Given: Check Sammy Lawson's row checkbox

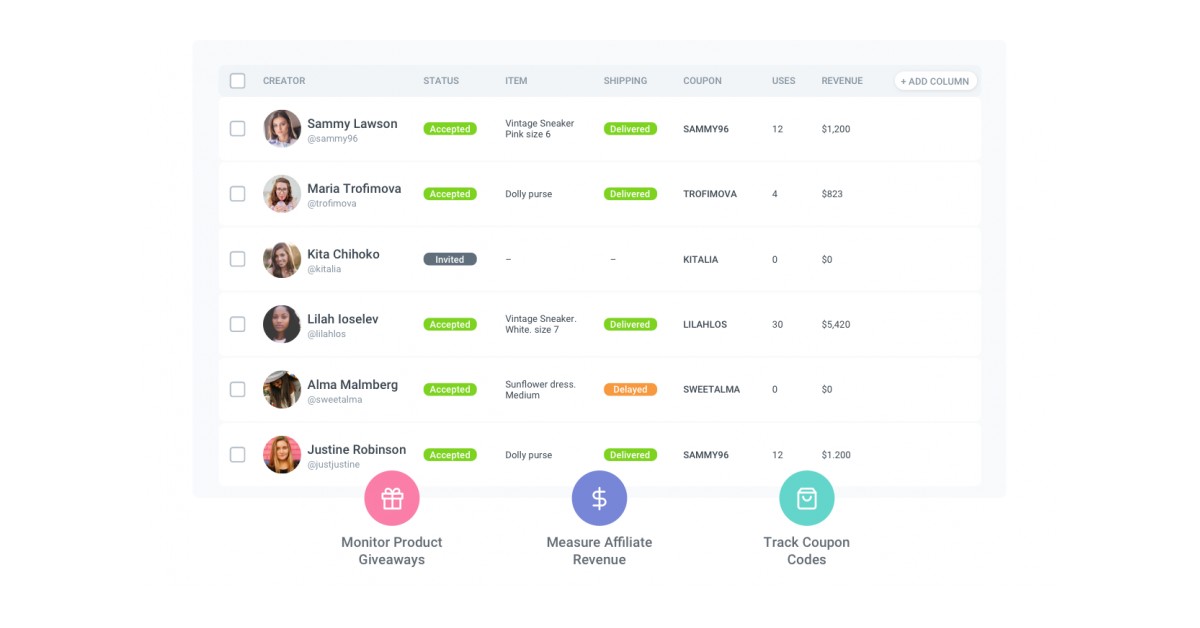Looking at the screenshot, I should (x=237, y=128).
